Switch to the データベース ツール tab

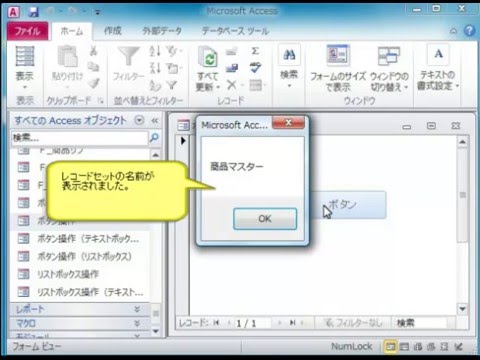[x=235, y=31]
